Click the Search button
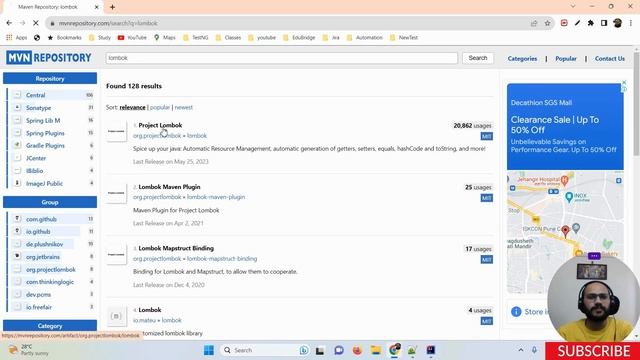 [478, 58]
